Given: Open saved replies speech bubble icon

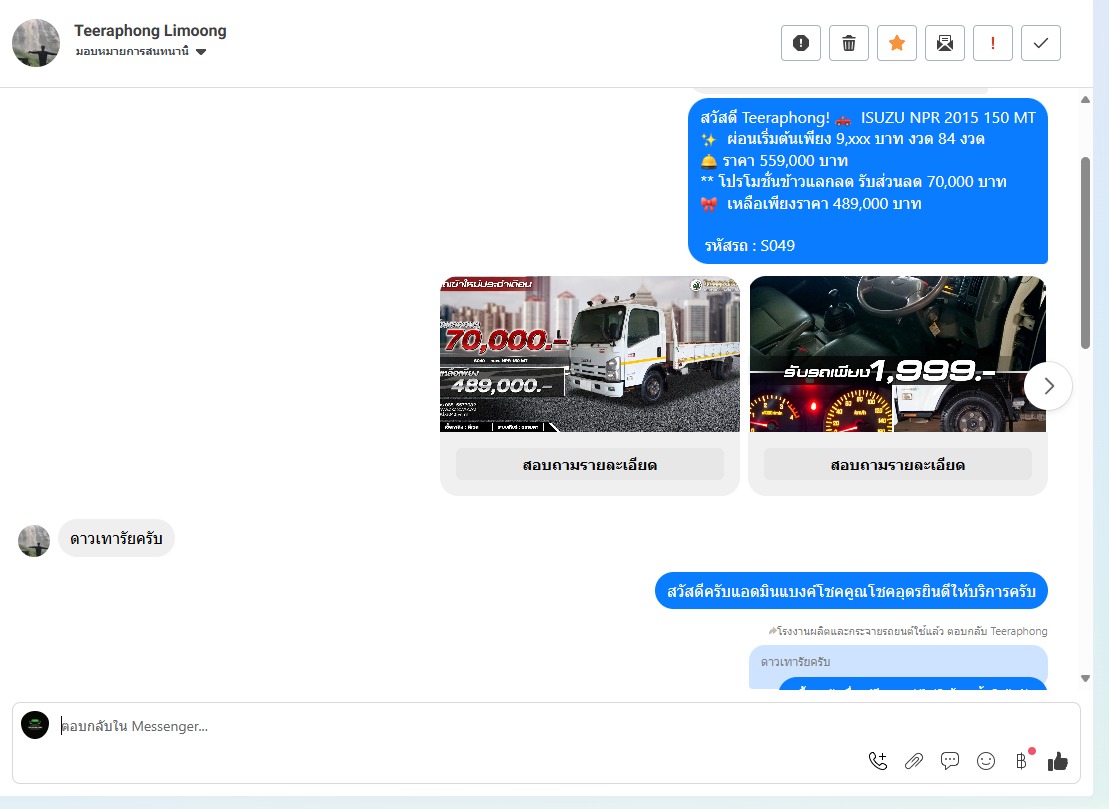Looking at the screenshot, I should click(950, 761).
